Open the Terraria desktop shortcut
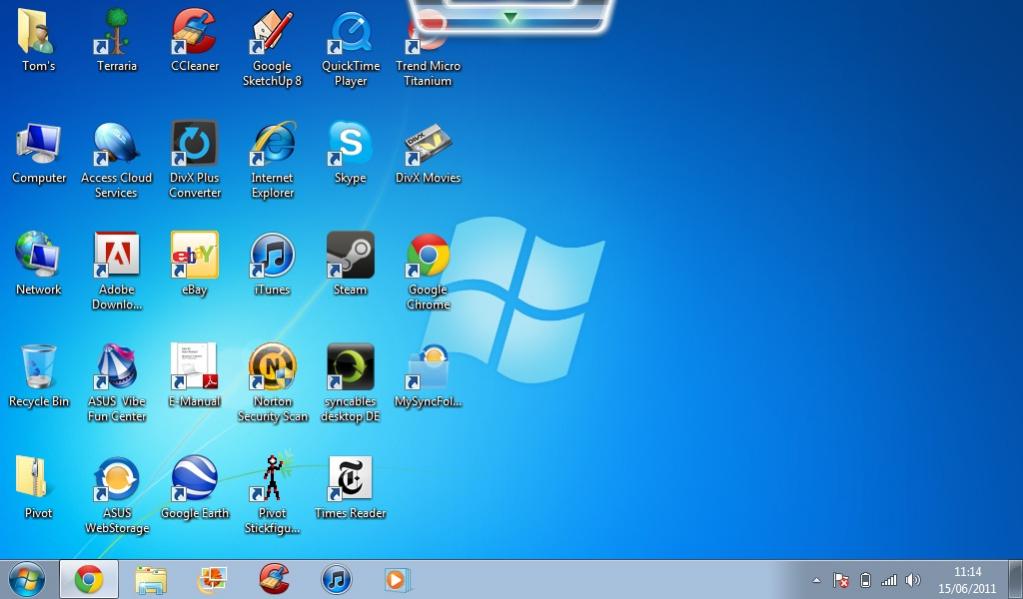Image resolution: width=1023 pixels, height=599 pixels. click(x=117, y=34)
